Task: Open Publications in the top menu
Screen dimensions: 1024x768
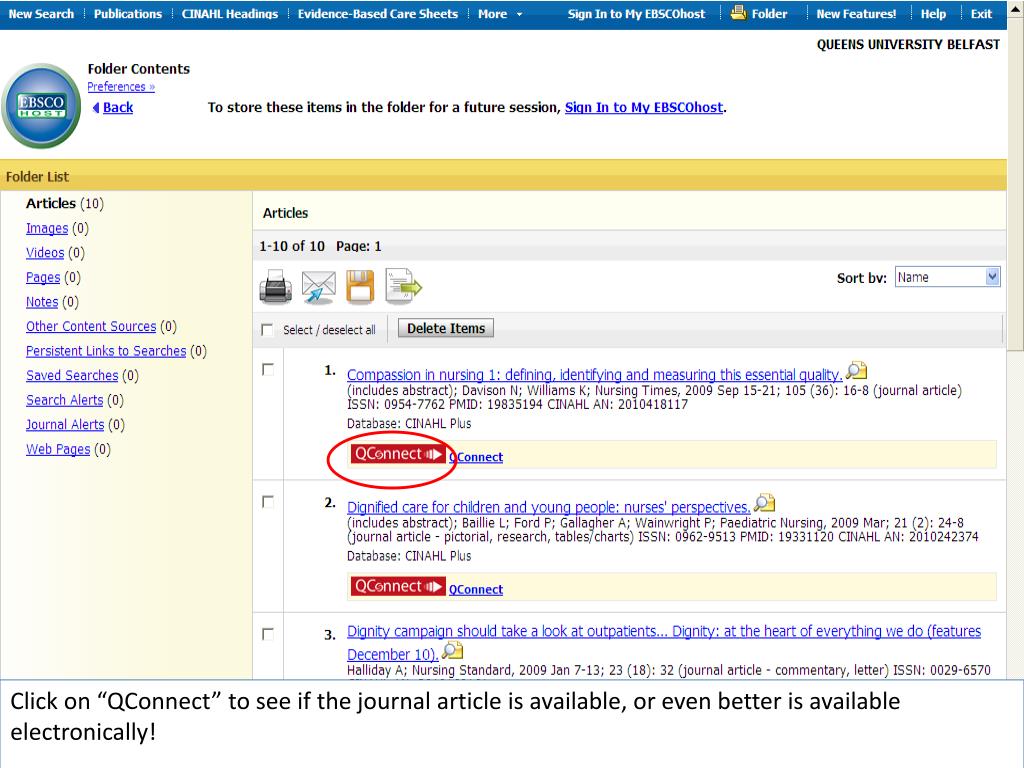Action: coord(127,14)
